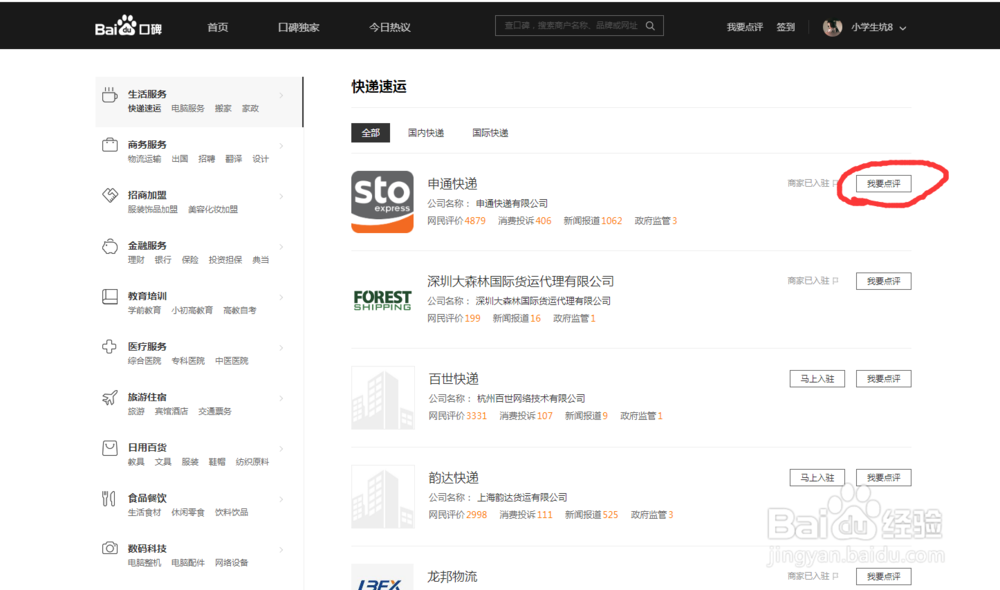1000x590 pixels.
Task: Click 物流运输 under 商务服务
Action: (x=145, y=159)
